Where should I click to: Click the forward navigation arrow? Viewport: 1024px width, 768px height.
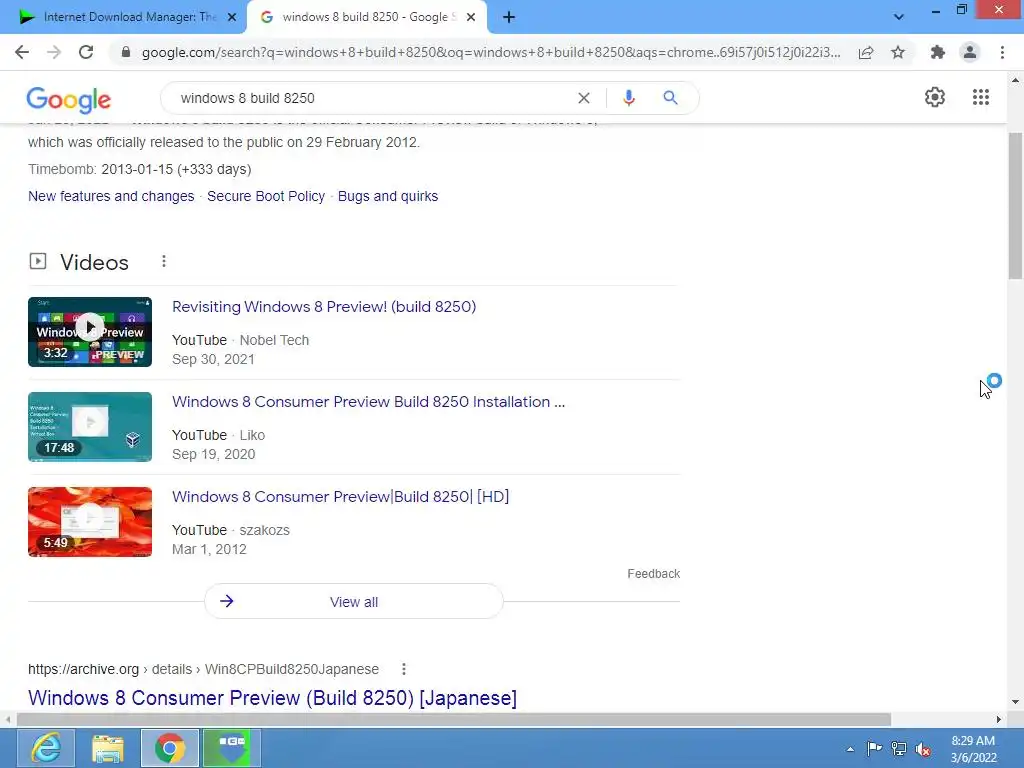click(x=54, y=52)
